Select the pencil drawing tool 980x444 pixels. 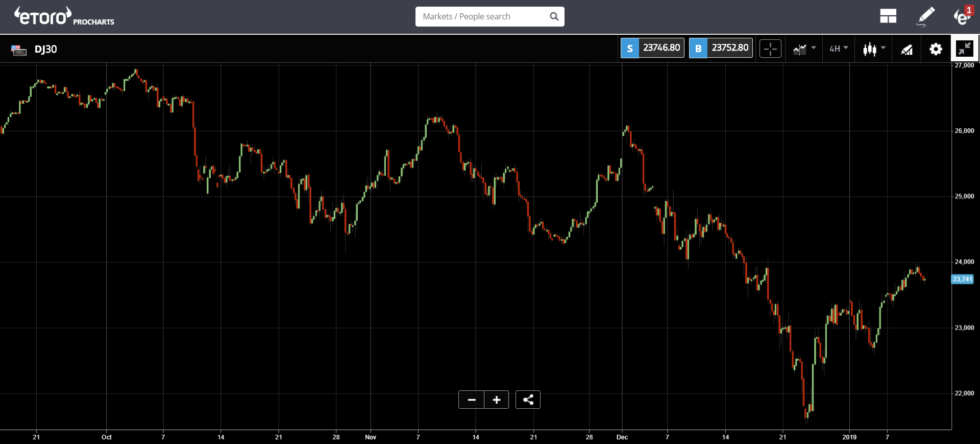926,16
